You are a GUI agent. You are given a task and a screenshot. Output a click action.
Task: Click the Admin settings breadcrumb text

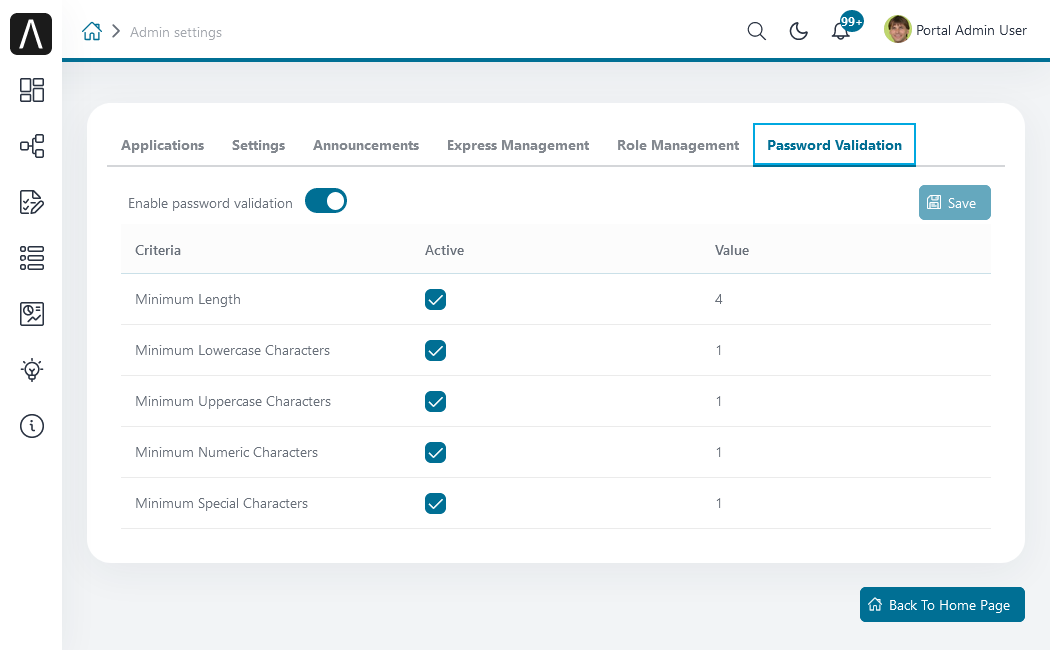point(175,32)
